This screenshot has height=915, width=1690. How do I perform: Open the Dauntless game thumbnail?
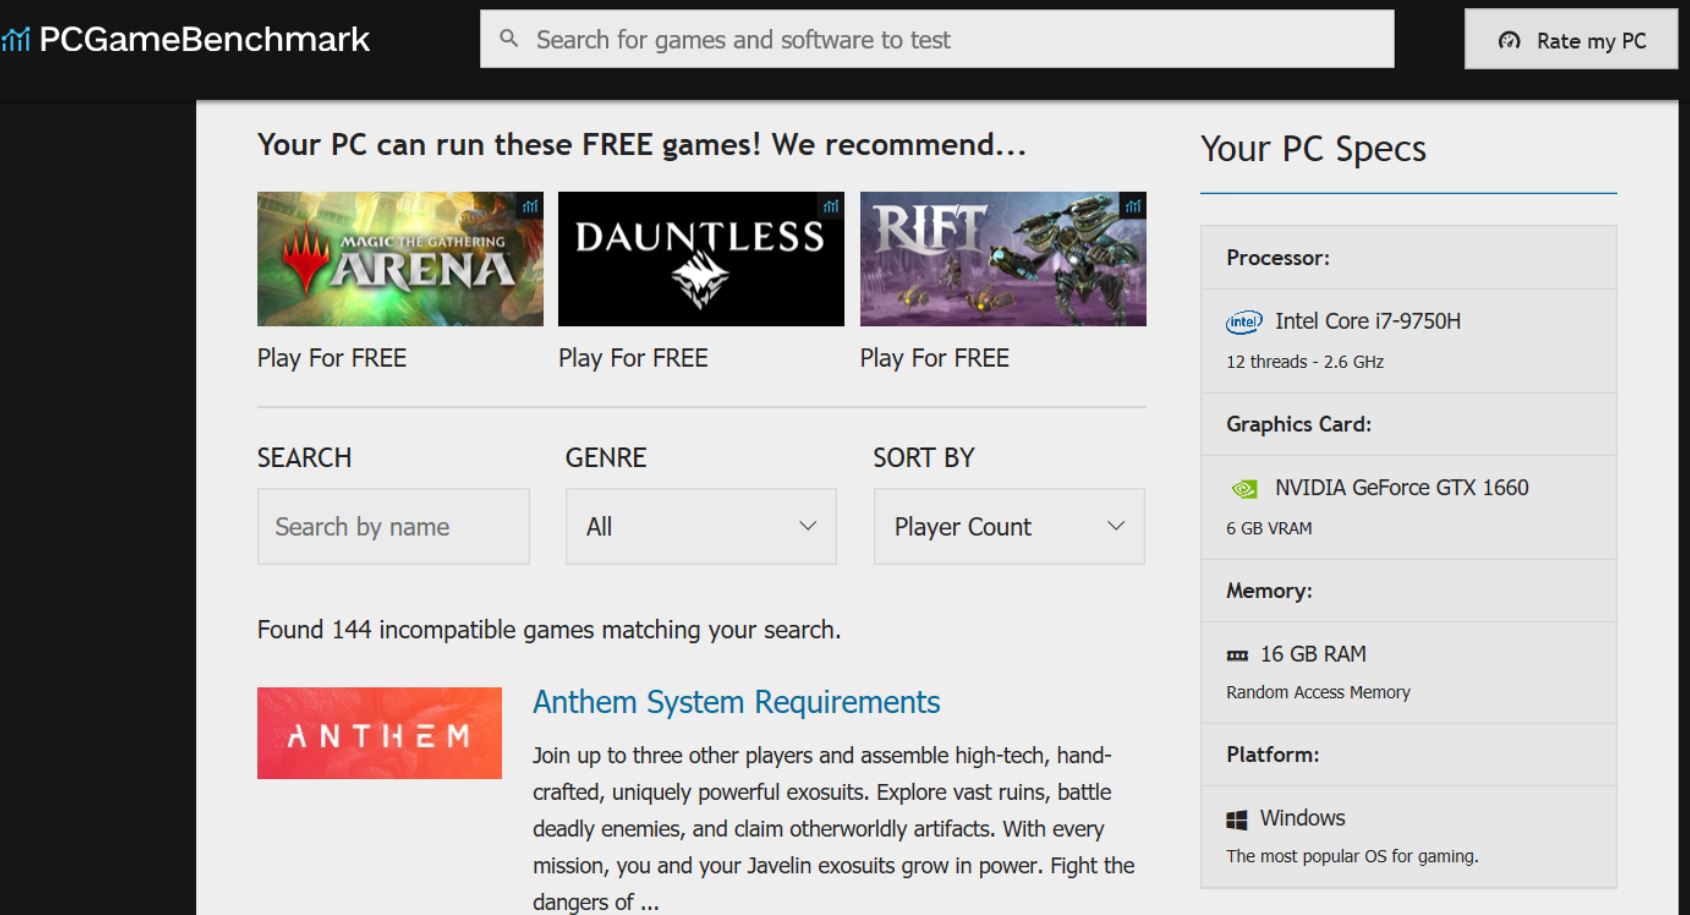701,259
